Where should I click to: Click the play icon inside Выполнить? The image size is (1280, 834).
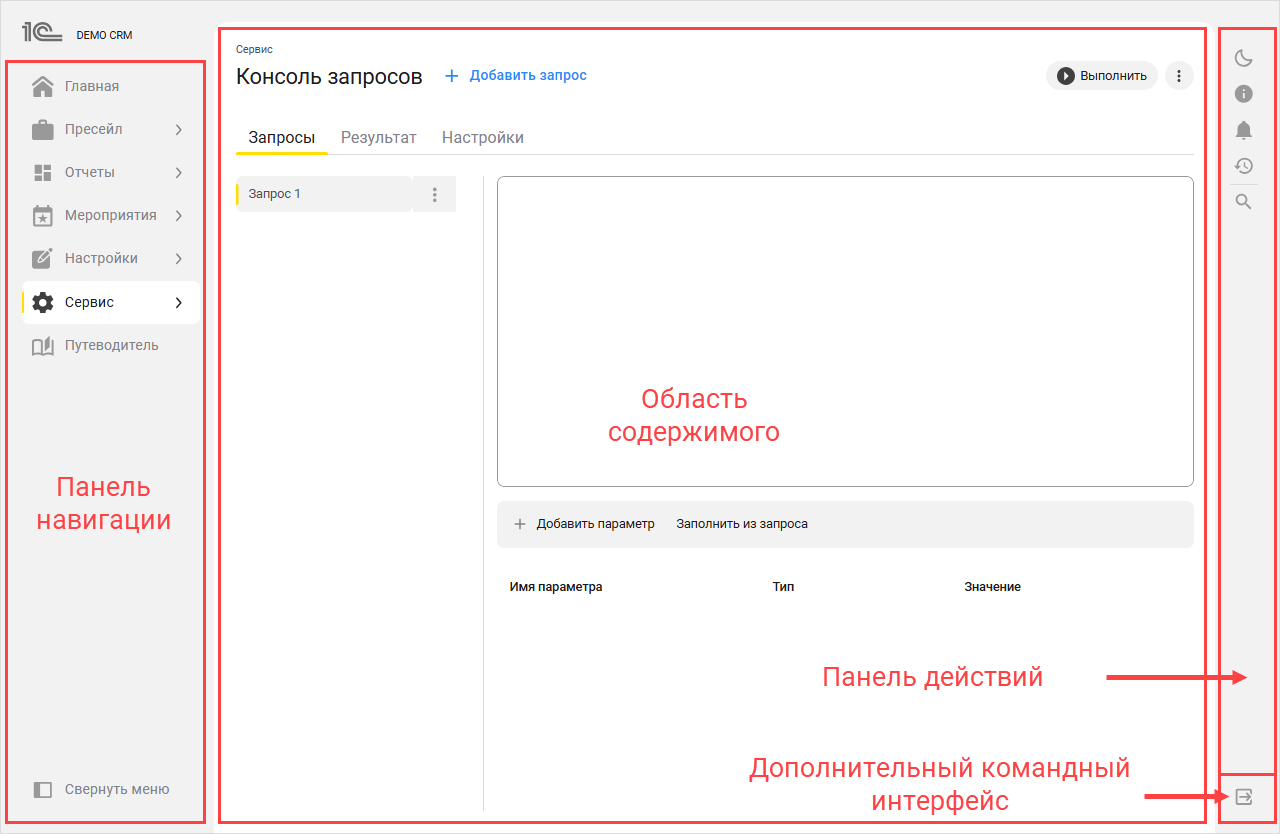(x=1066, y=75)
